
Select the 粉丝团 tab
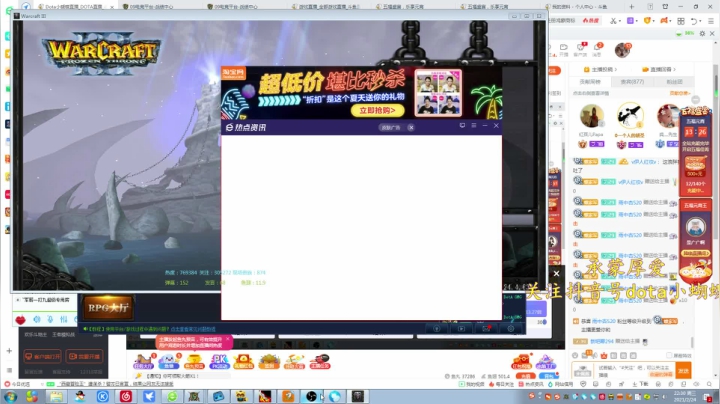click(674, 82)
